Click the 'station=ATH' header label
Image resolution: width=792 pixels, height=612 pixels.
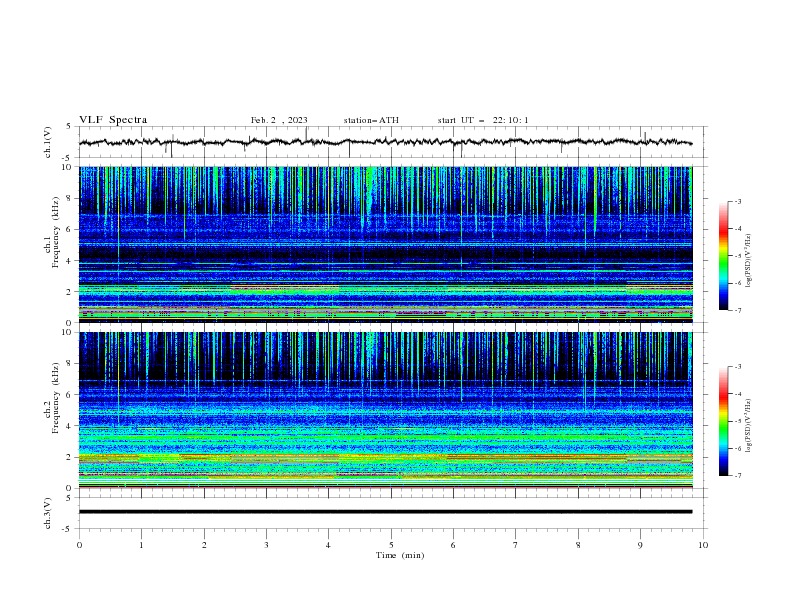point(371,120)
